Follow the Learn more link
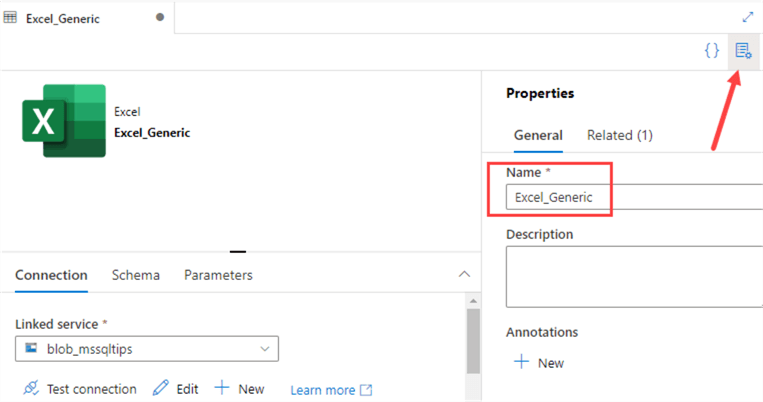The image size is (763, 402). (x=322, y=390)
